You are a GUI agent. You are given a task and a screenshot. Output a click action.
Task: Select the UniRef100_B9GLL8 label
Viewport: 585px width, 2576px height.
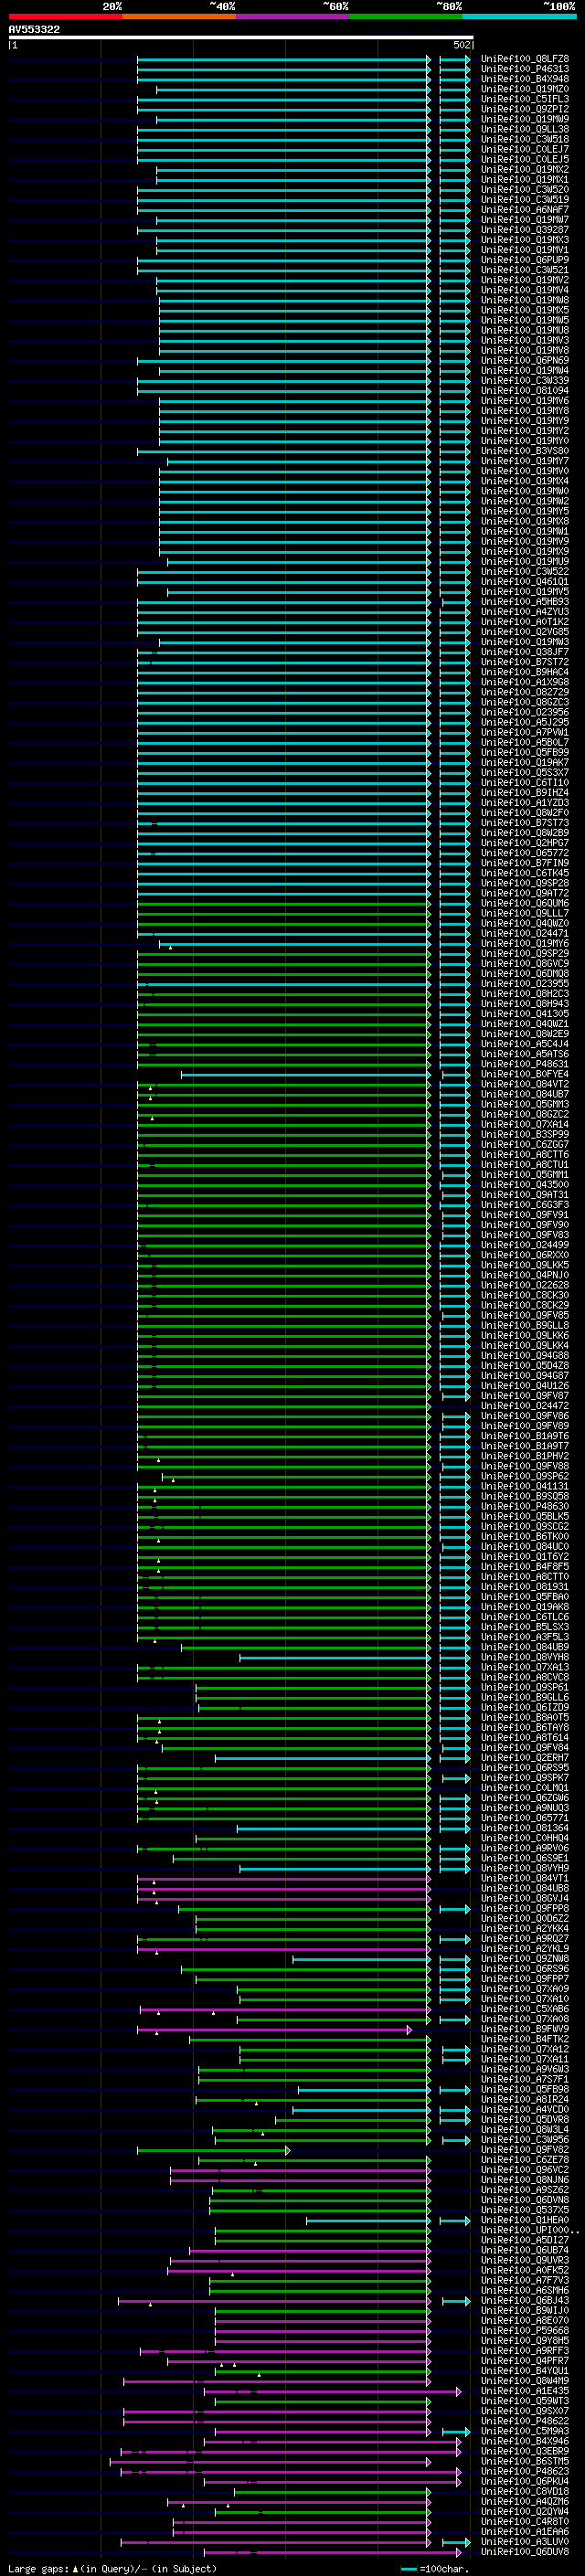pos(525,1325)
